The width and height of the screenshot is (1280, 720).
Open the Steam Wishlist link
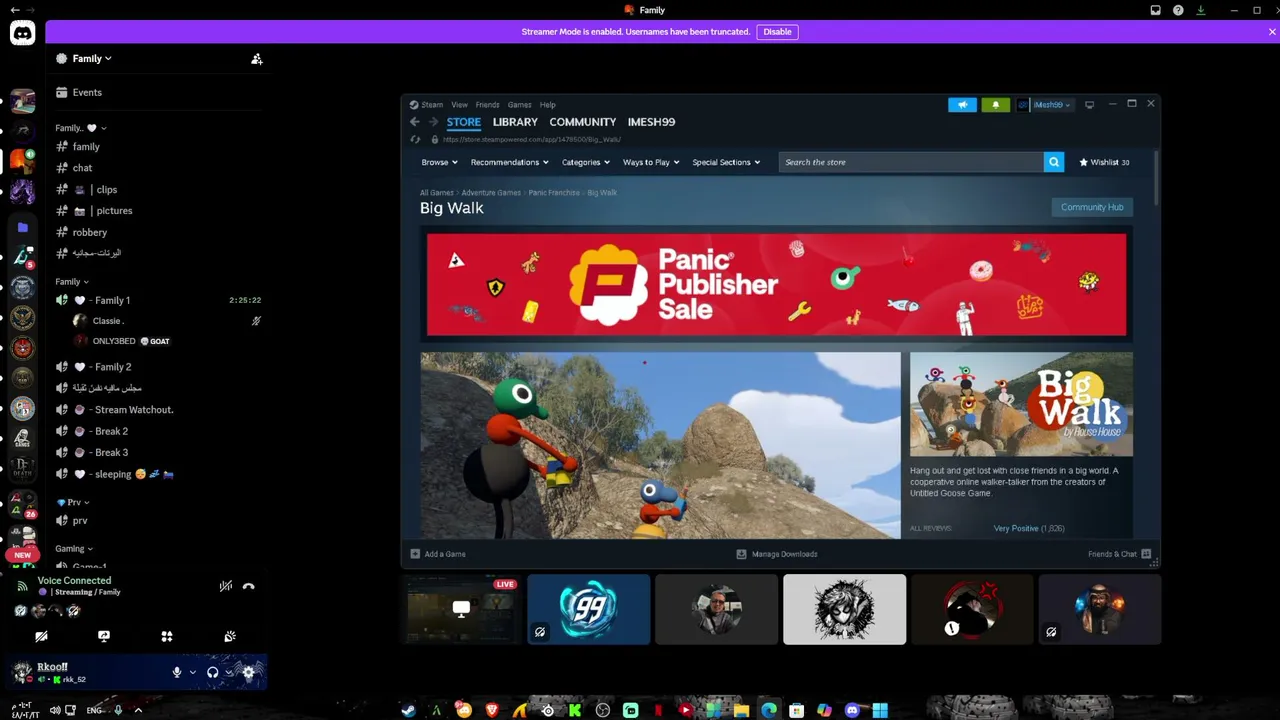tap(1105, 162)
